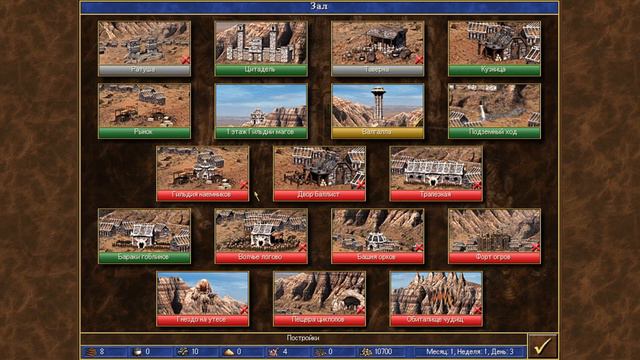Screen dimensions: 640x360
Task: Open the Башня орков dwelling card
Action: coord(378,236)
